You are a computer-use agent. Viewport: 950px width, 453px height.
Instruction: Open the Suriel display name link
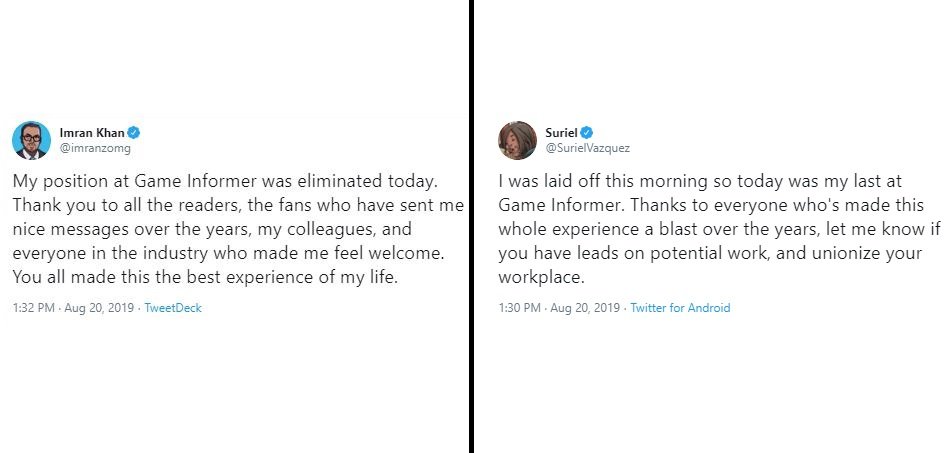[x=561, y=133]
